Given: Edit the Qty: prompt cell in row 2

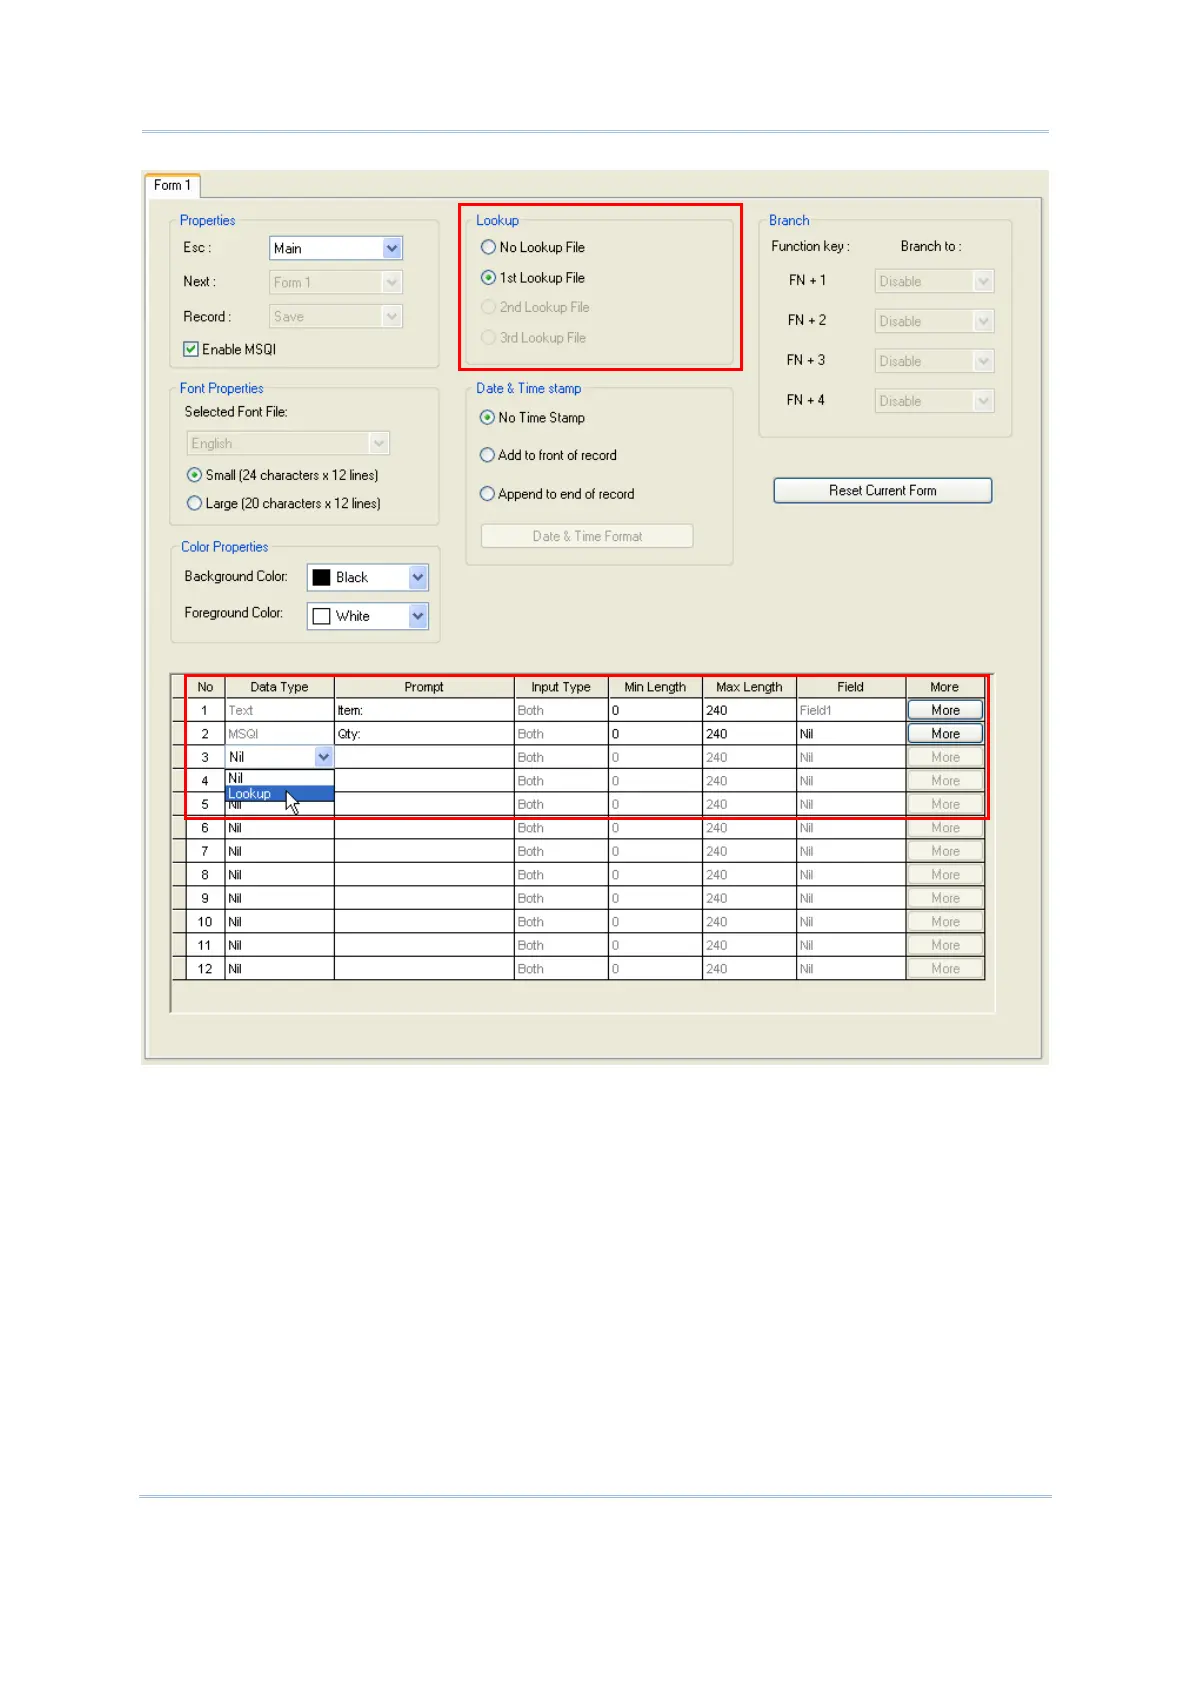Looking at the screenshot, I should [424, 733].
